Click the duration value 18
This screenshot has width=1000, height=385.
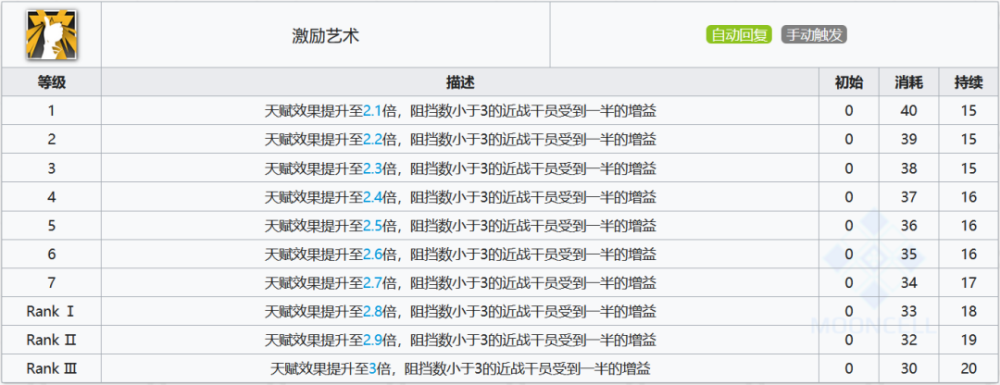pyautogui.click(x=969, y=311)
